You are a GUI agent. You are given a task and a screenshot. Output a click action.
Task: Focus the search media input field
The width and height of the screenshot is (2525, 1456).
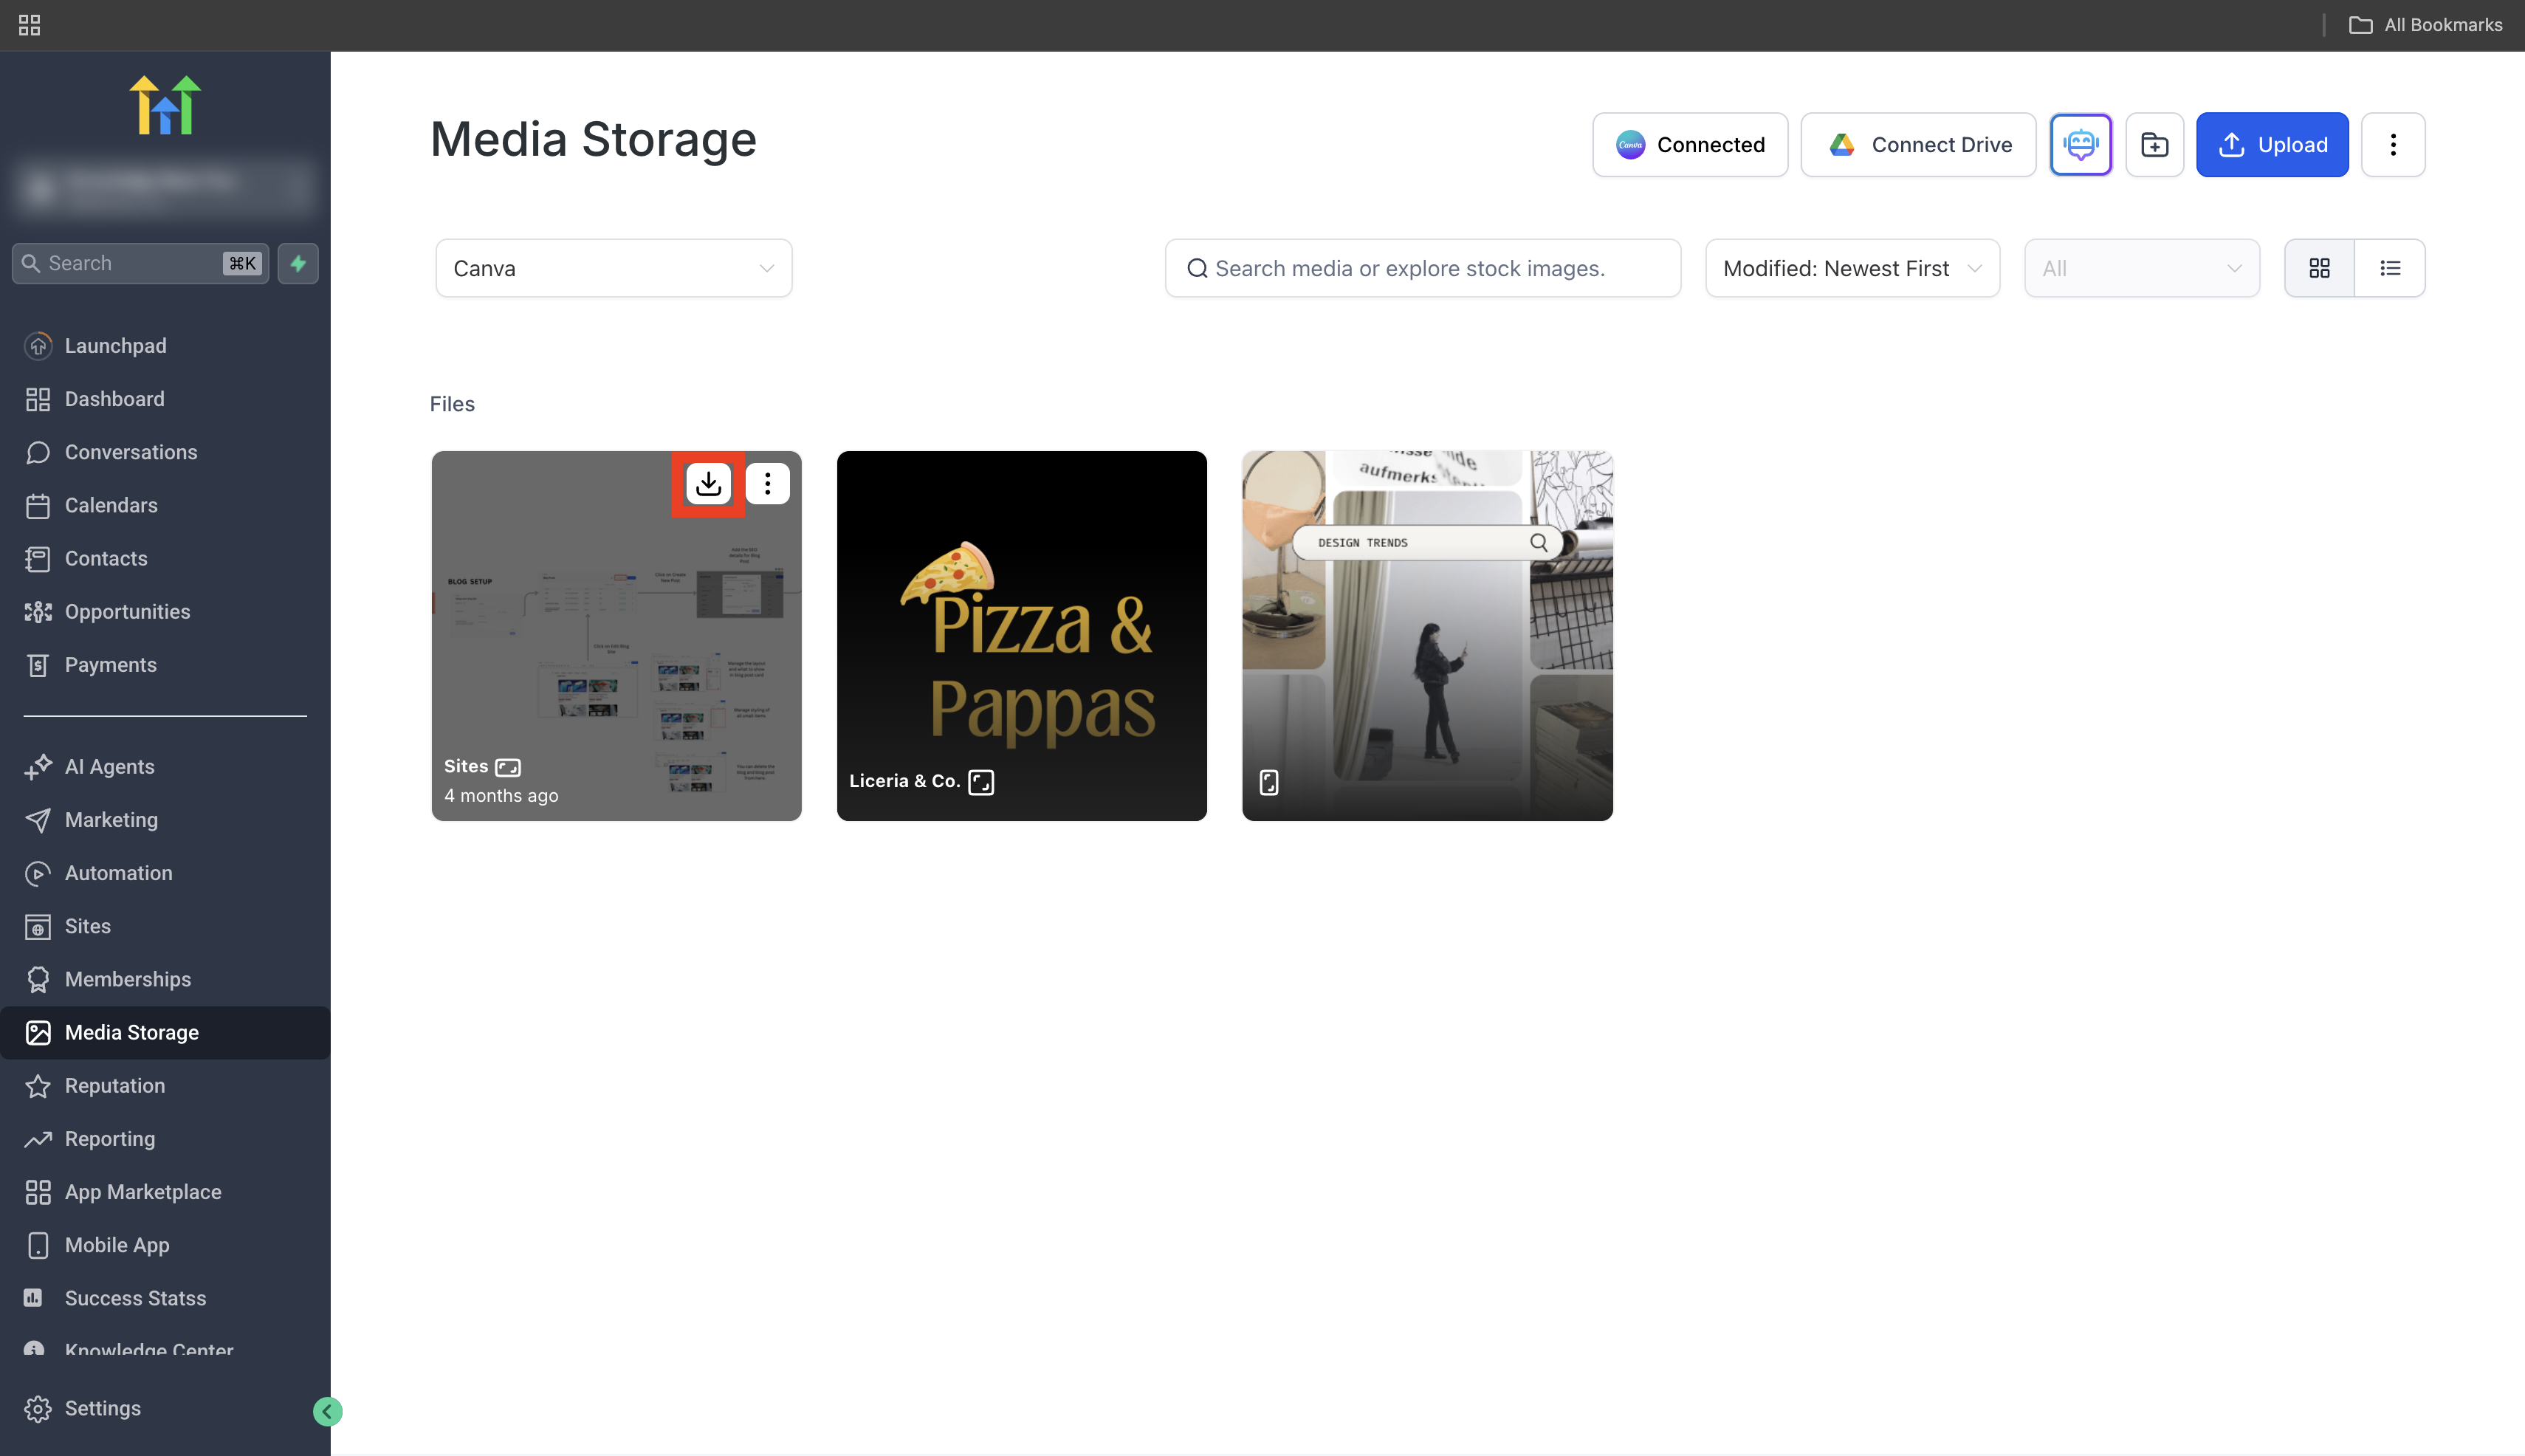pyautogui.click(x=1422, y=268)
